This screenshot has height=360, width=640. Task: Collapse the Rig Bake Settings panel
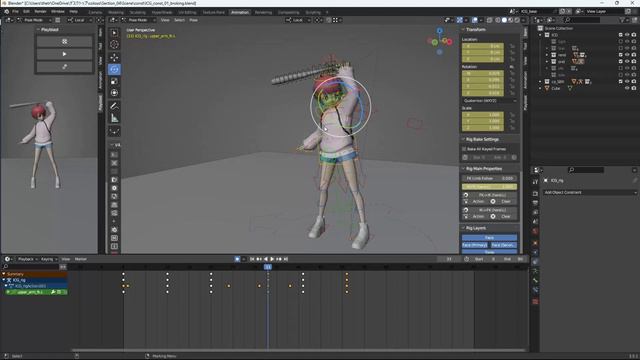[463, 139]
